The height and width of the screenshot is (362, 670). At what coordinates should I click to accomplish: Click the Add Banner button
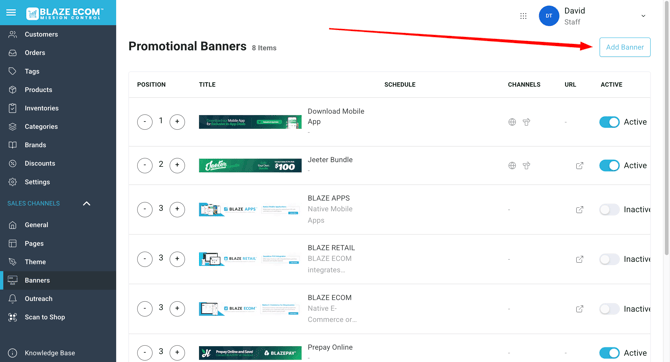pos(625,47)
